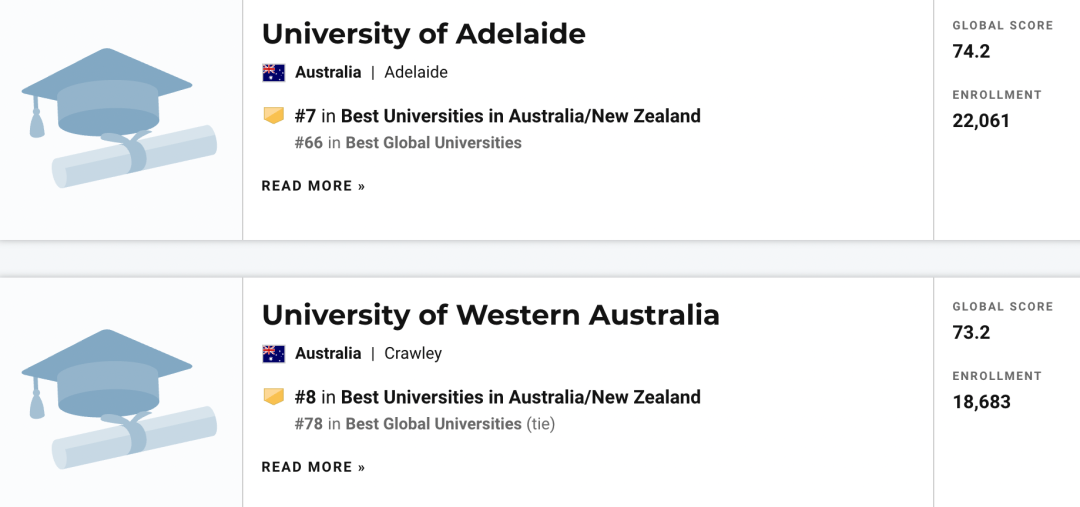The image size is (1080, 507).
Task: Click READ MORE under University of Adelaide
Action: [313, 186]
